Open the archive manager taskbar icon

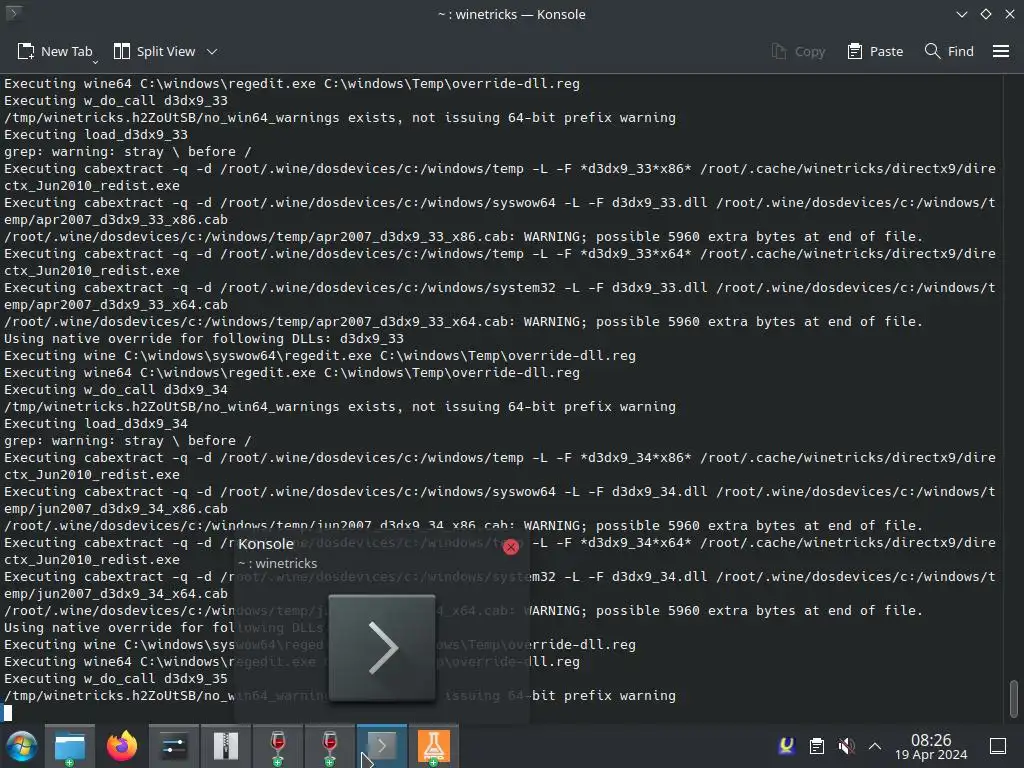(226, 746)
